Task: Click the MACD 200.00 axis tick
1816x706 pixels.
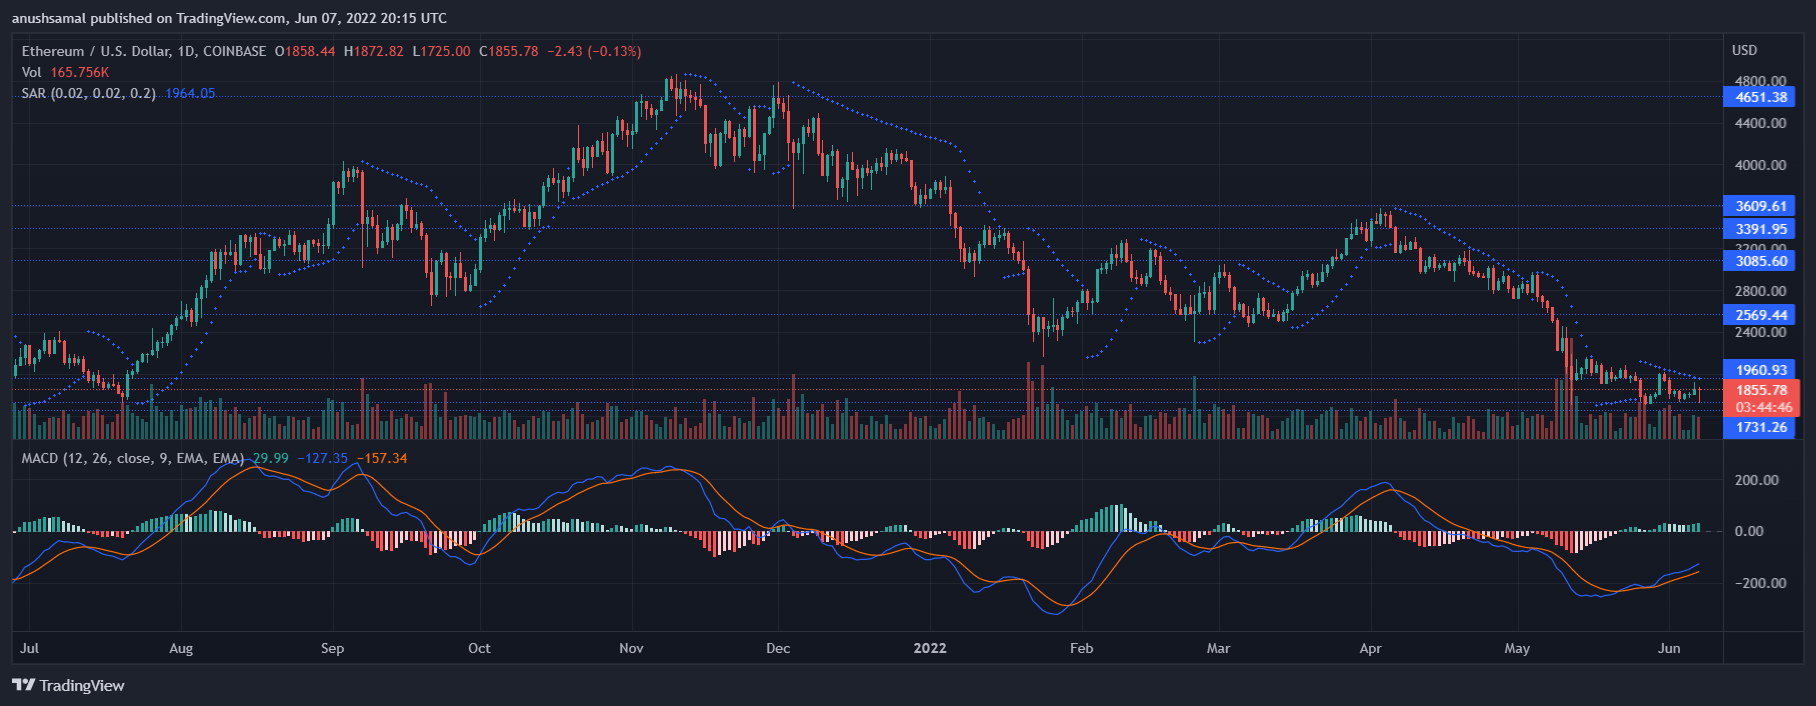Action: [x=1757, y=480]
